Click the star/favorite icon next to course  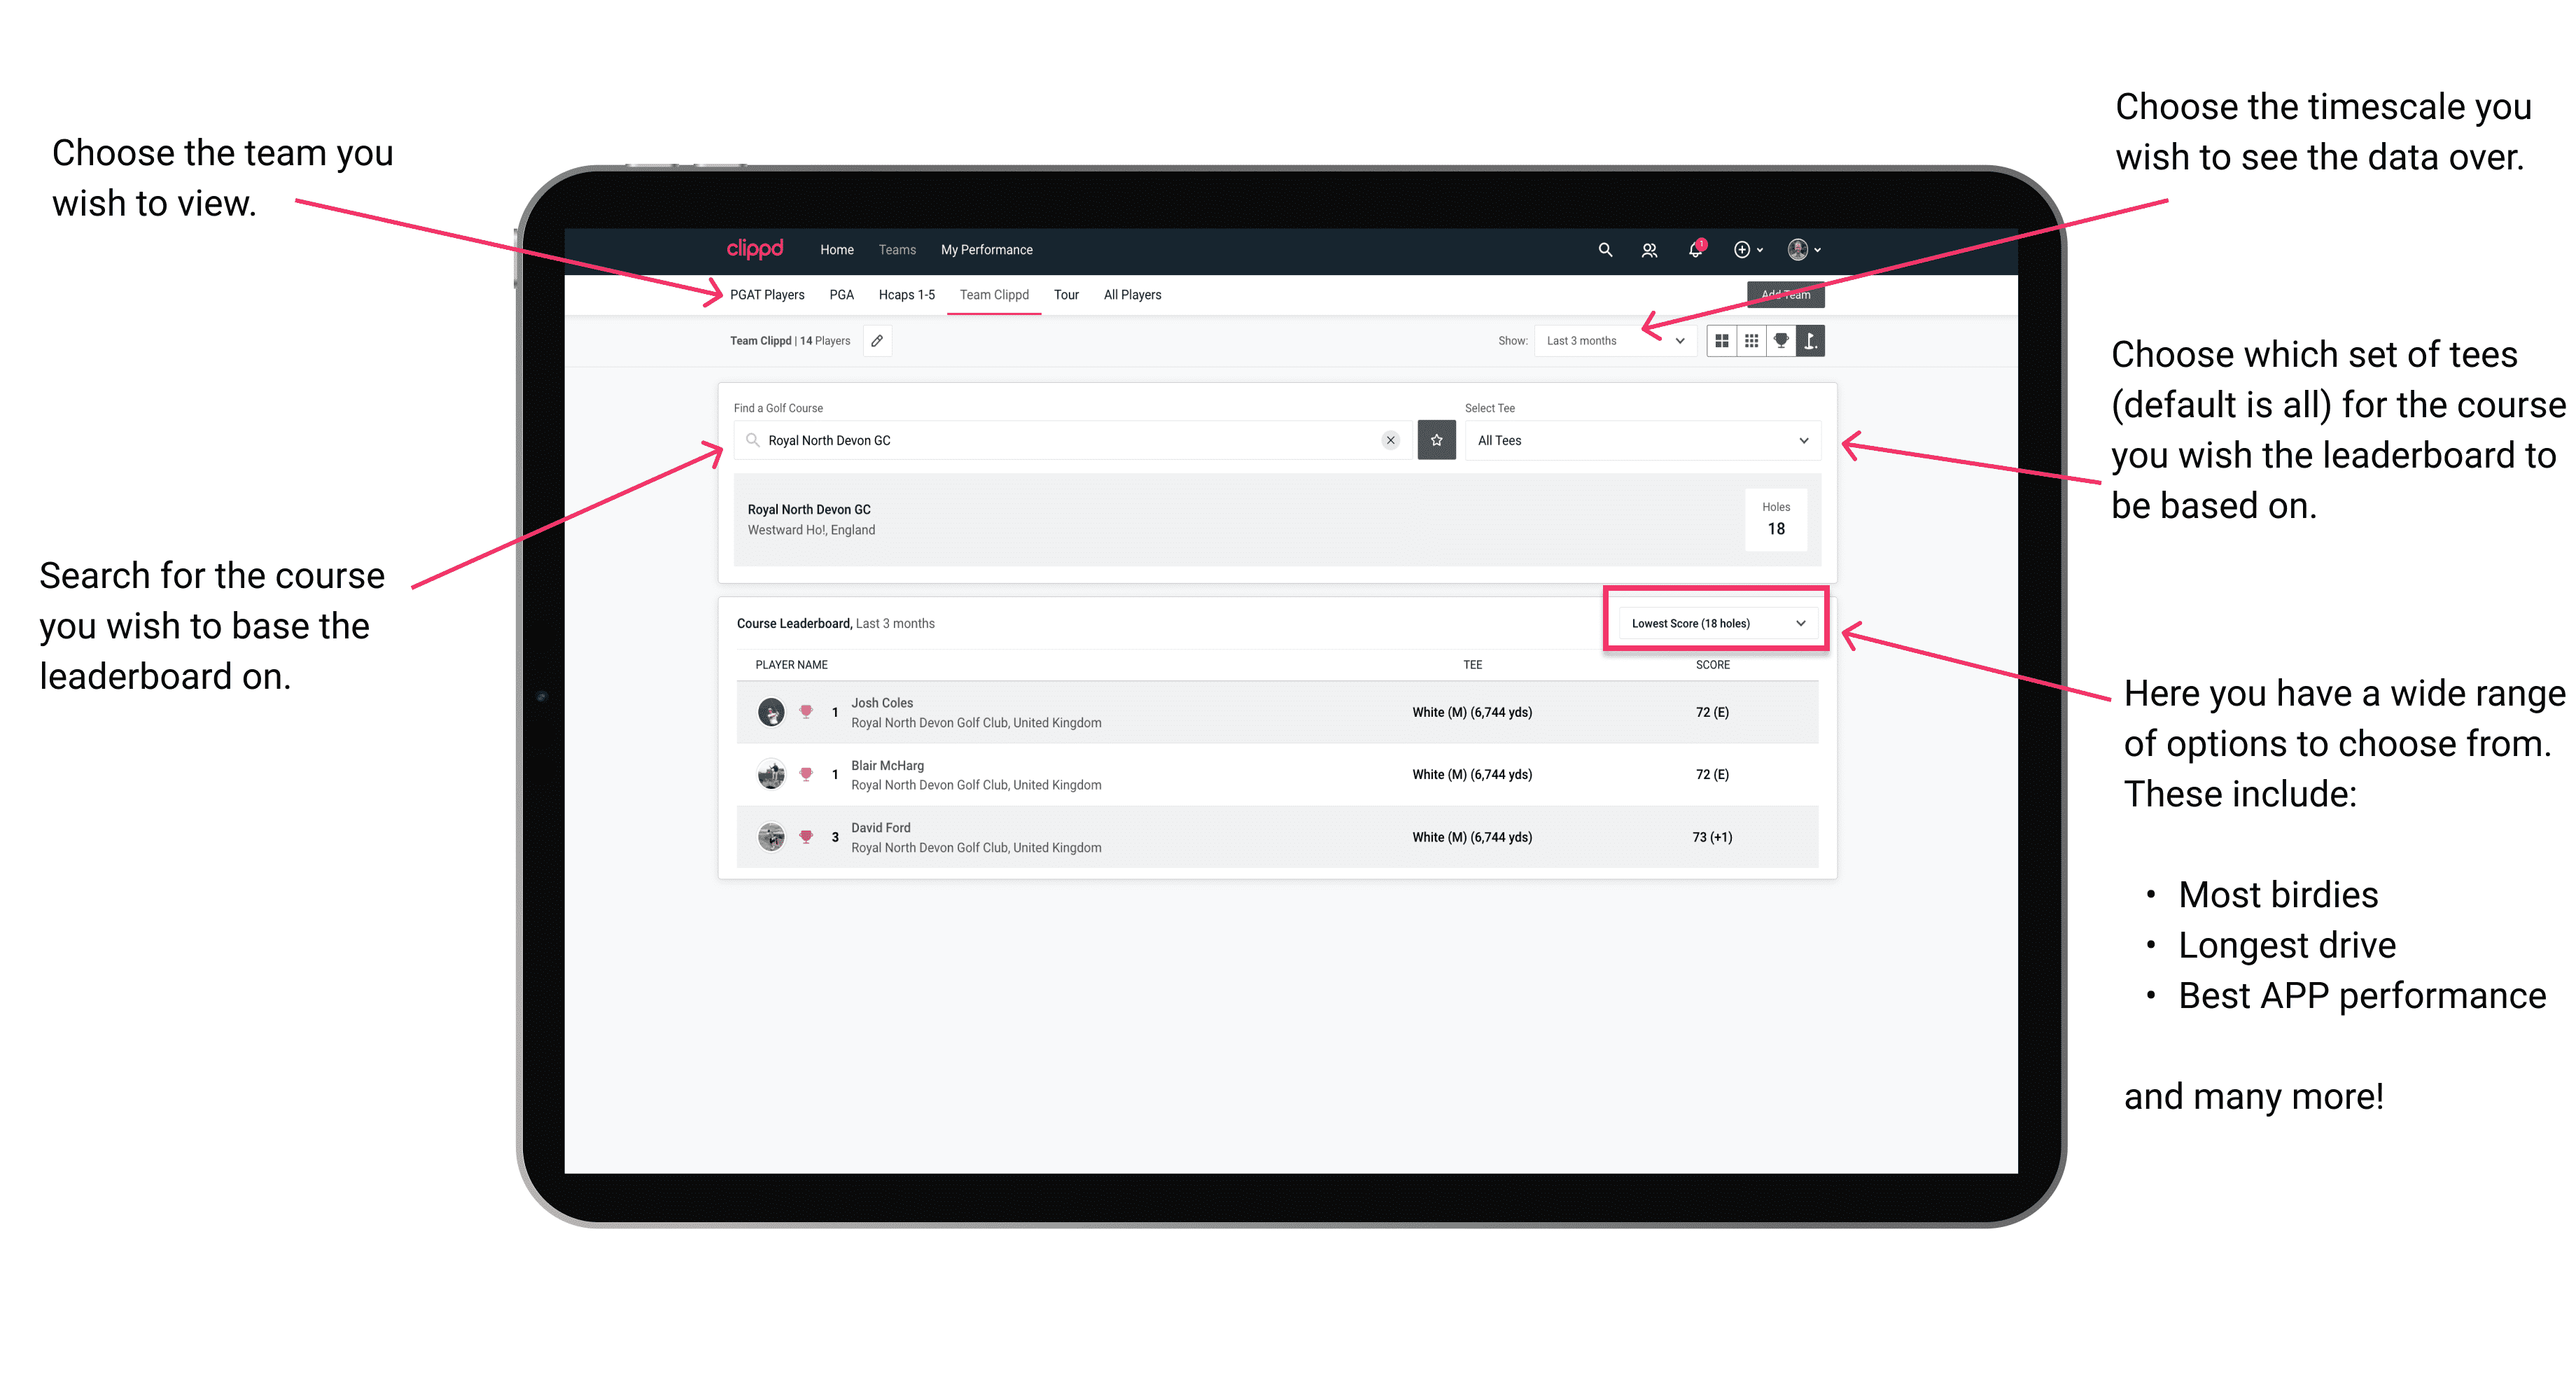tap(1436, 442)
